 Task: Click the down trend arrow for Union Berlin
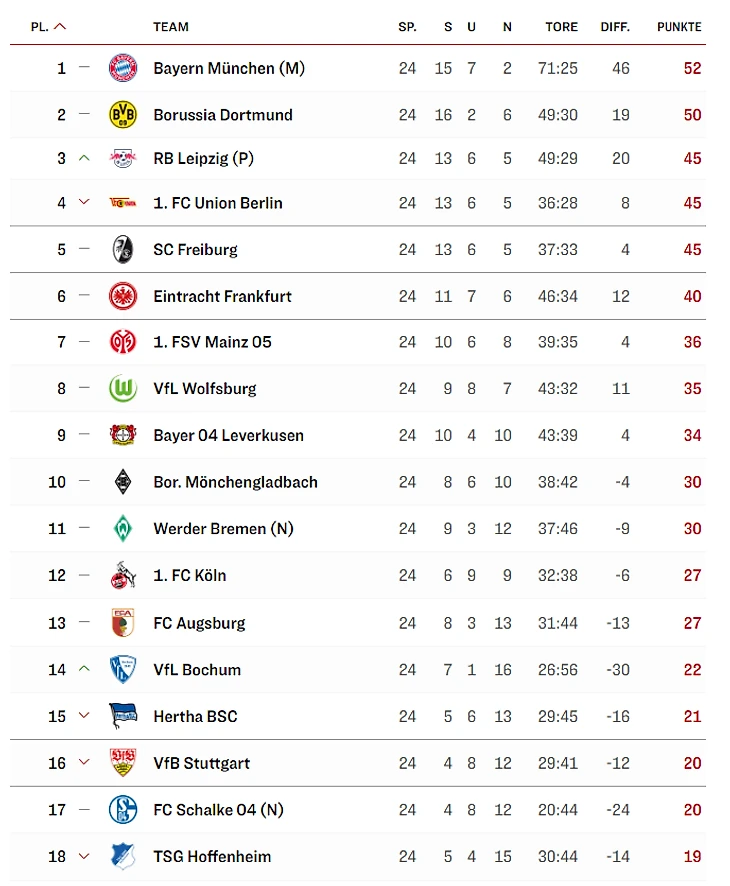click(x=84, y=202)
